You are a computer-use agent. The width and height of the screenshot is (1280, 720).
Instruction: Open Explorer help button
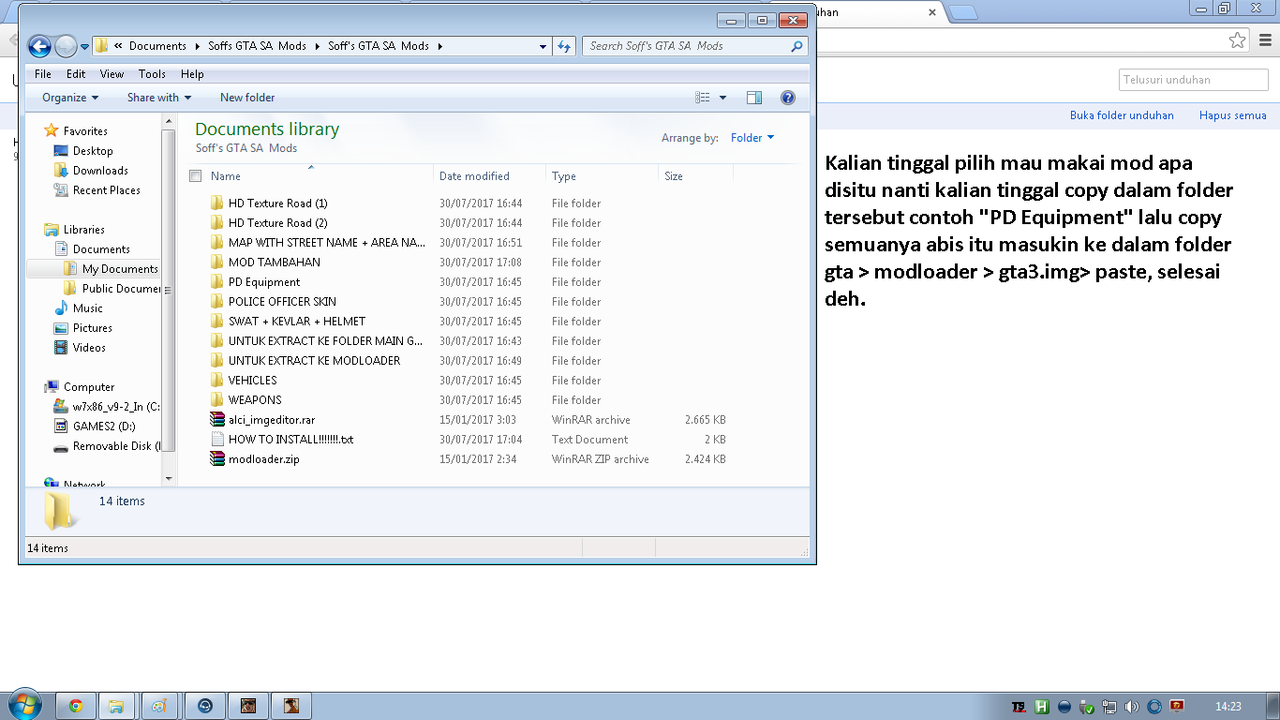point(788,98)
